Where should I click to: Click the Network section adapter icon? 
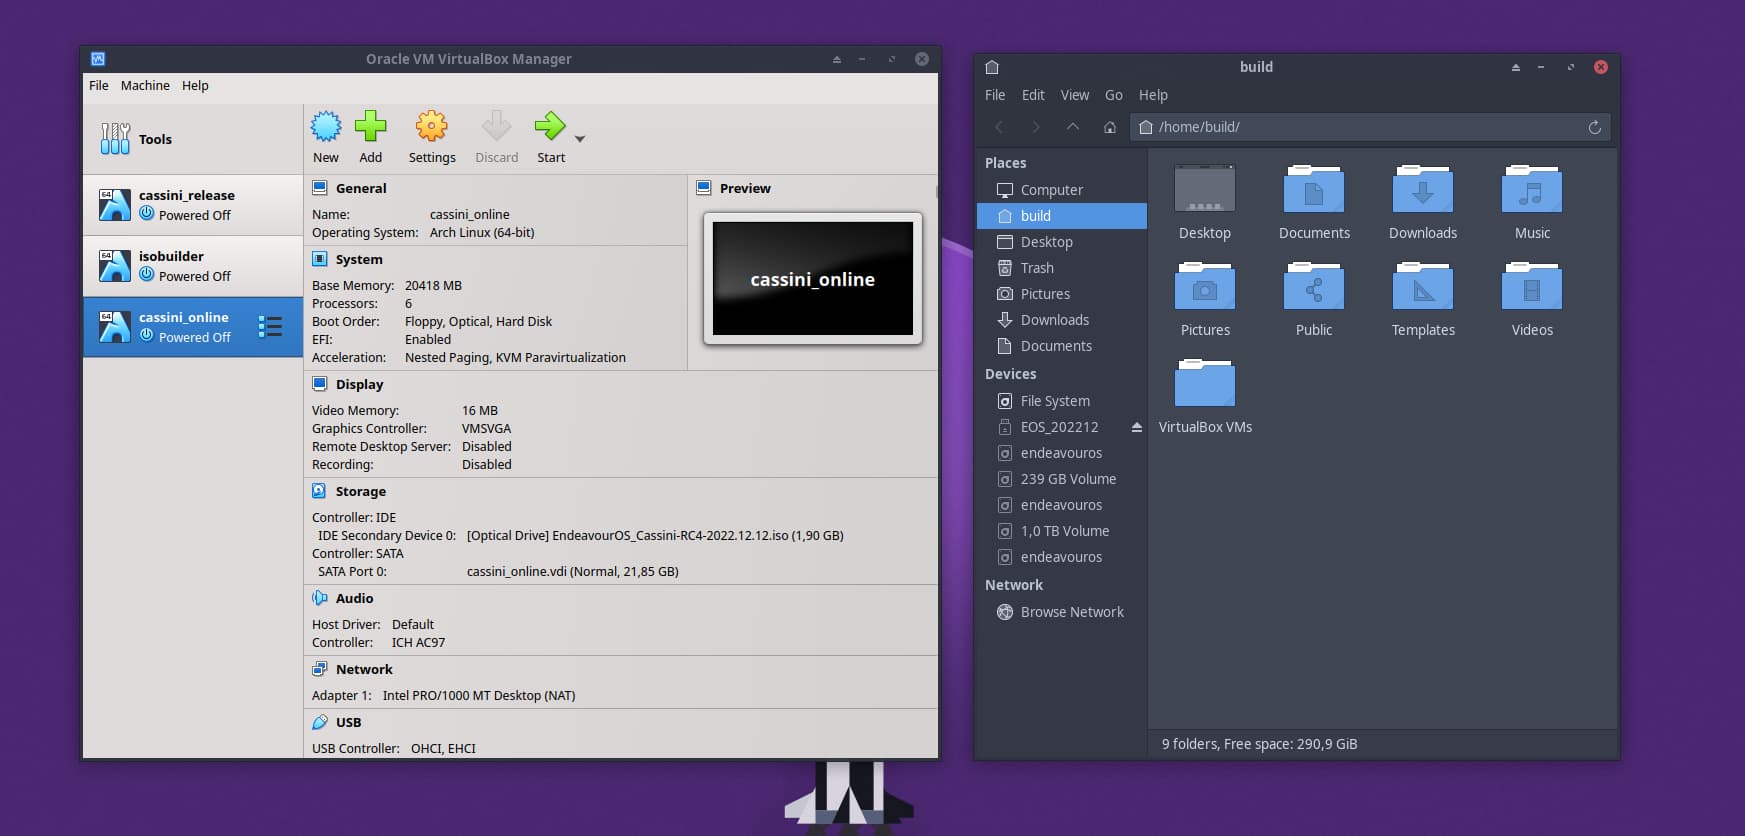pyautogui.click(x=320, y=669)
